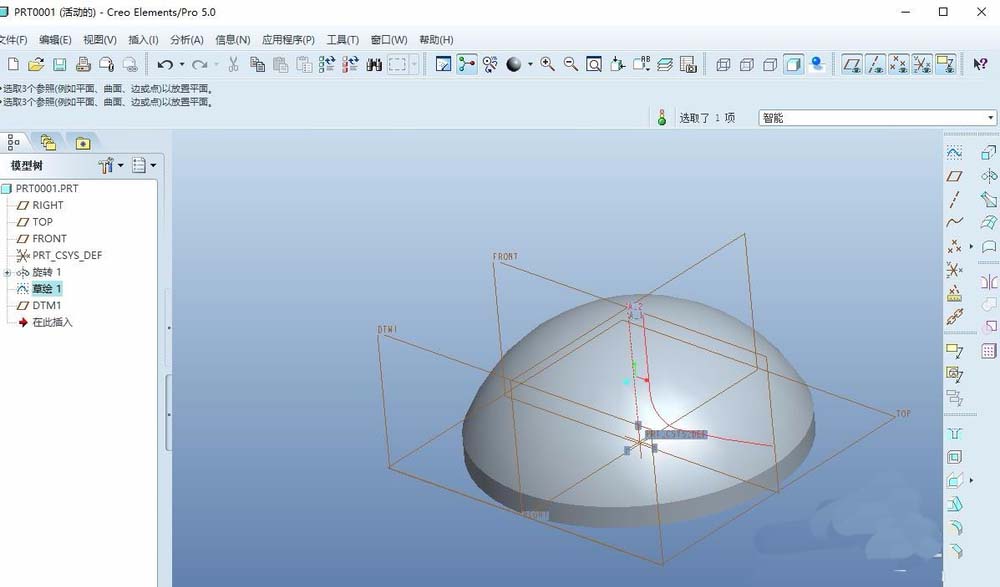Switch to the folder browser tab
The height and width of the screenshot is (587, 1000).
48,142
